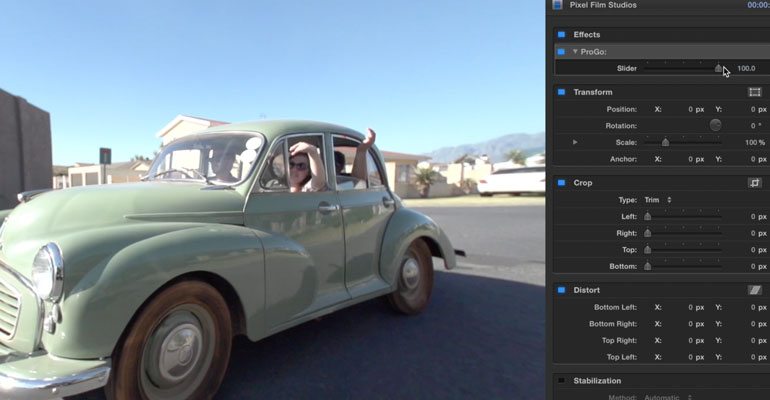Screen dimensions: 770x400
Task: Toggle the Effects section checkbox
Action: [x=561, y=35]
